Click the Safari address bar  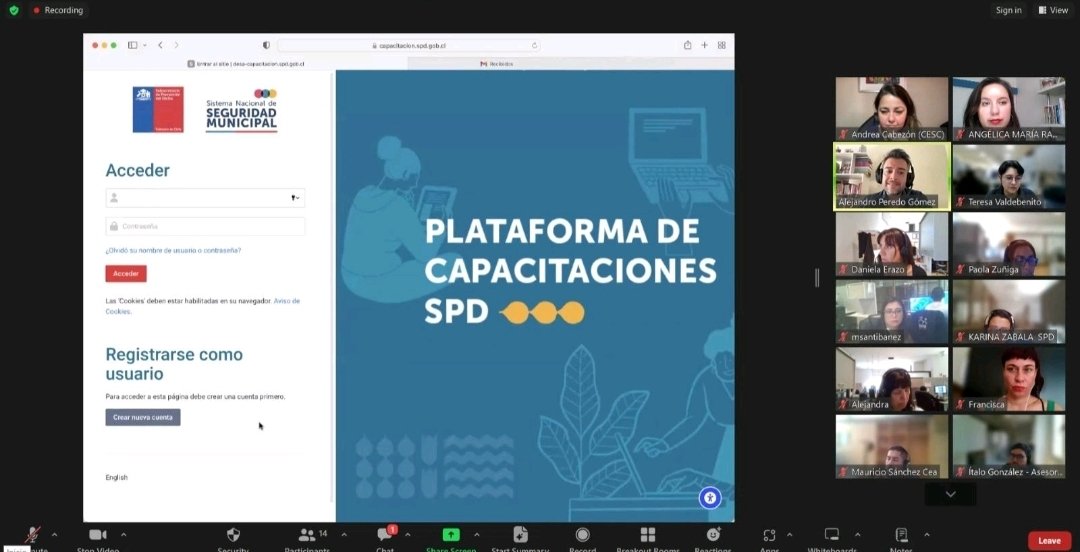pos(409,45)
